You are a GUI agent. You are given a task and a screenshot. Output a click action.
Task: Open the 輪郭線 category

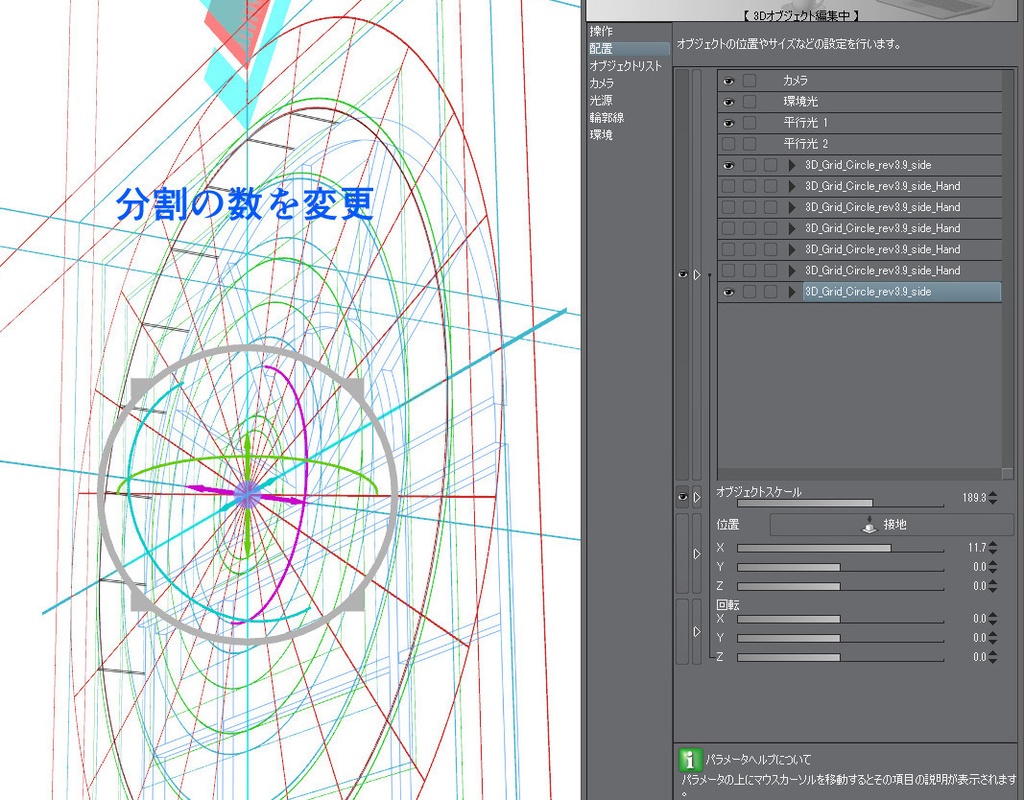[605, 118]
